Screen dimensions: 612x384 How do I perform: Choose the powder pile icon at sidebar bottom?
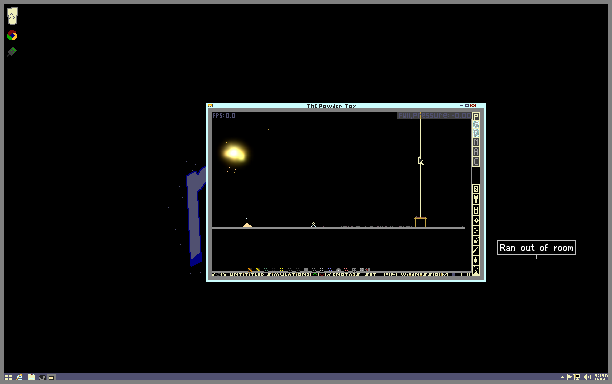click(476, 270)
